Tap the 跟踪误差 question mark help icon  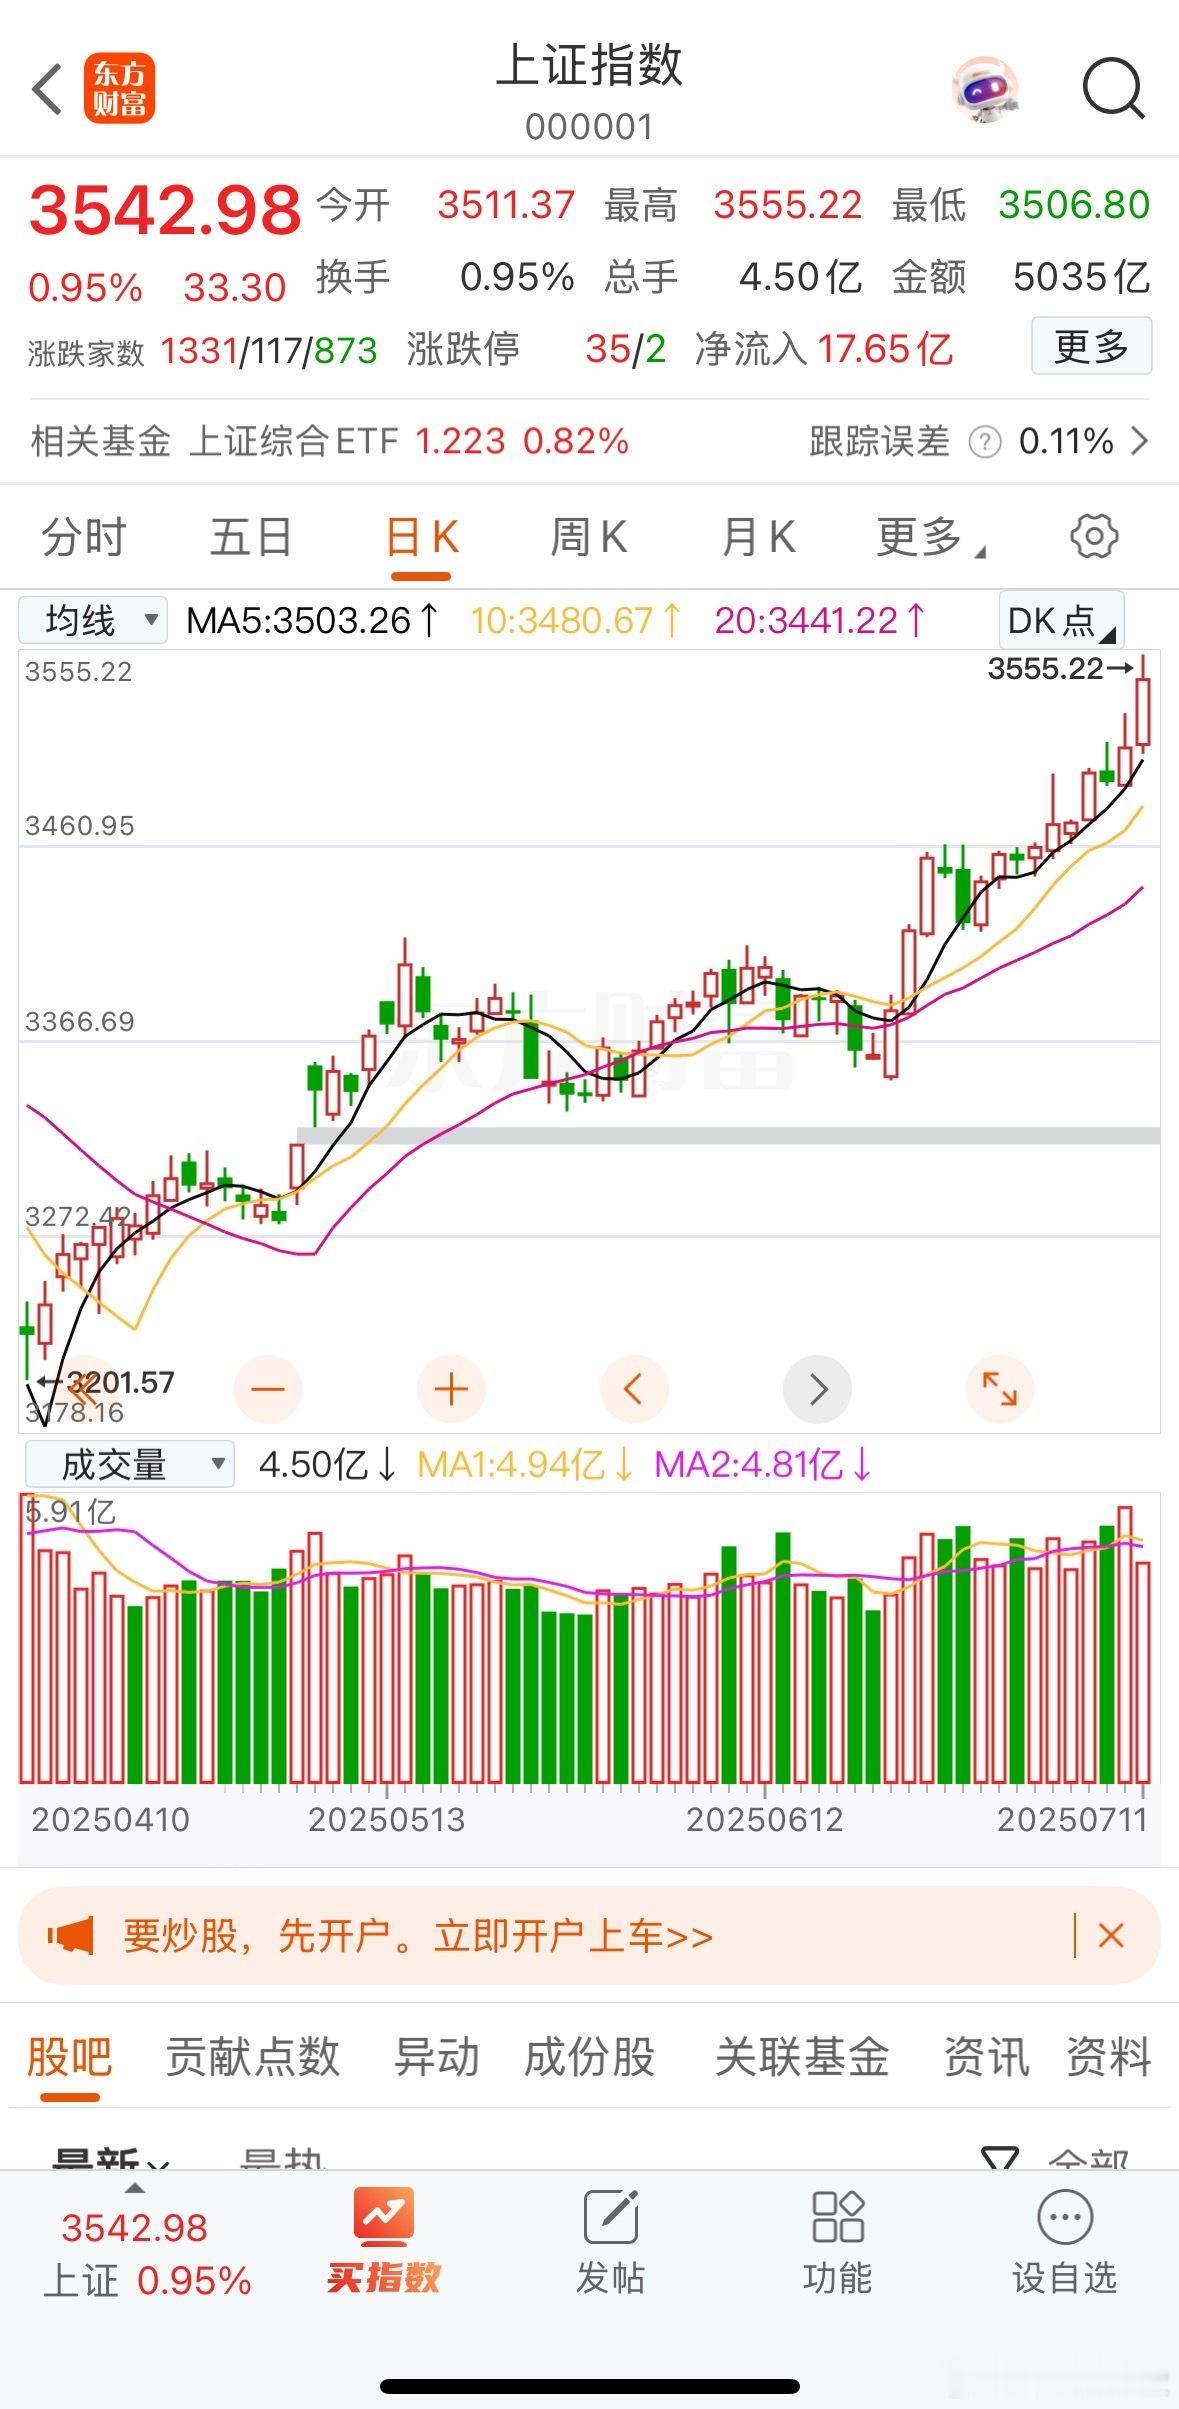pyautogui.click(x=985, y=441)
